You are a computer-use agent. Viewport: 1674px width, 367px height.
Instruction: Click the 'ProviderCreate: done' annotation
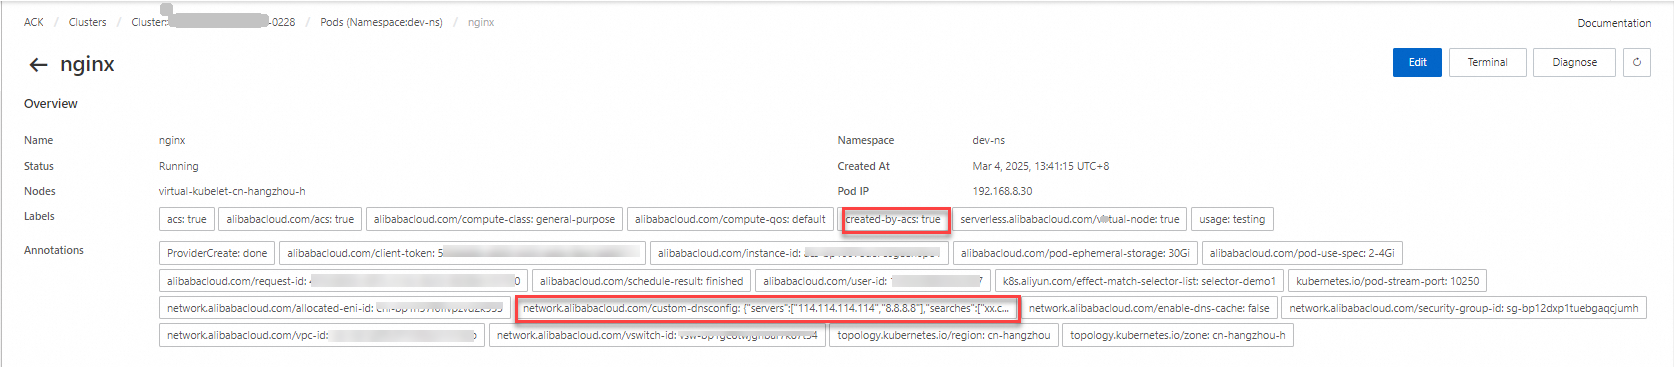(217, 253)
